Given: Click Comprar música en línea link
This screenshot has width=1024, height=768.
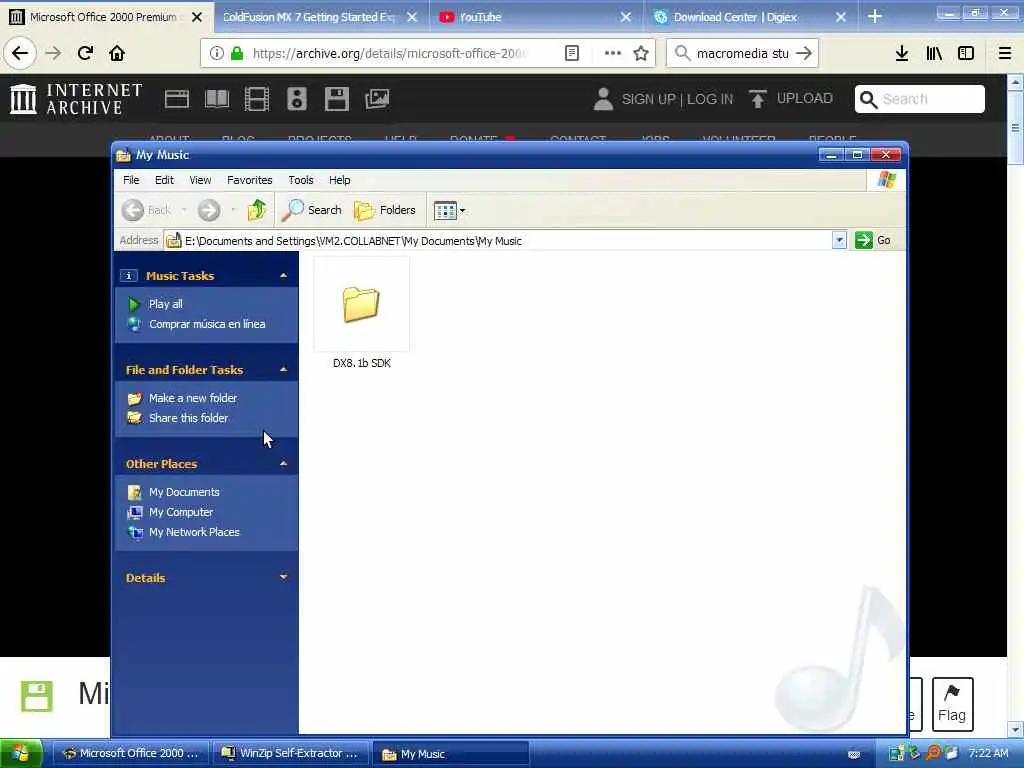Looking at the screenshot, I should [207, 324].
